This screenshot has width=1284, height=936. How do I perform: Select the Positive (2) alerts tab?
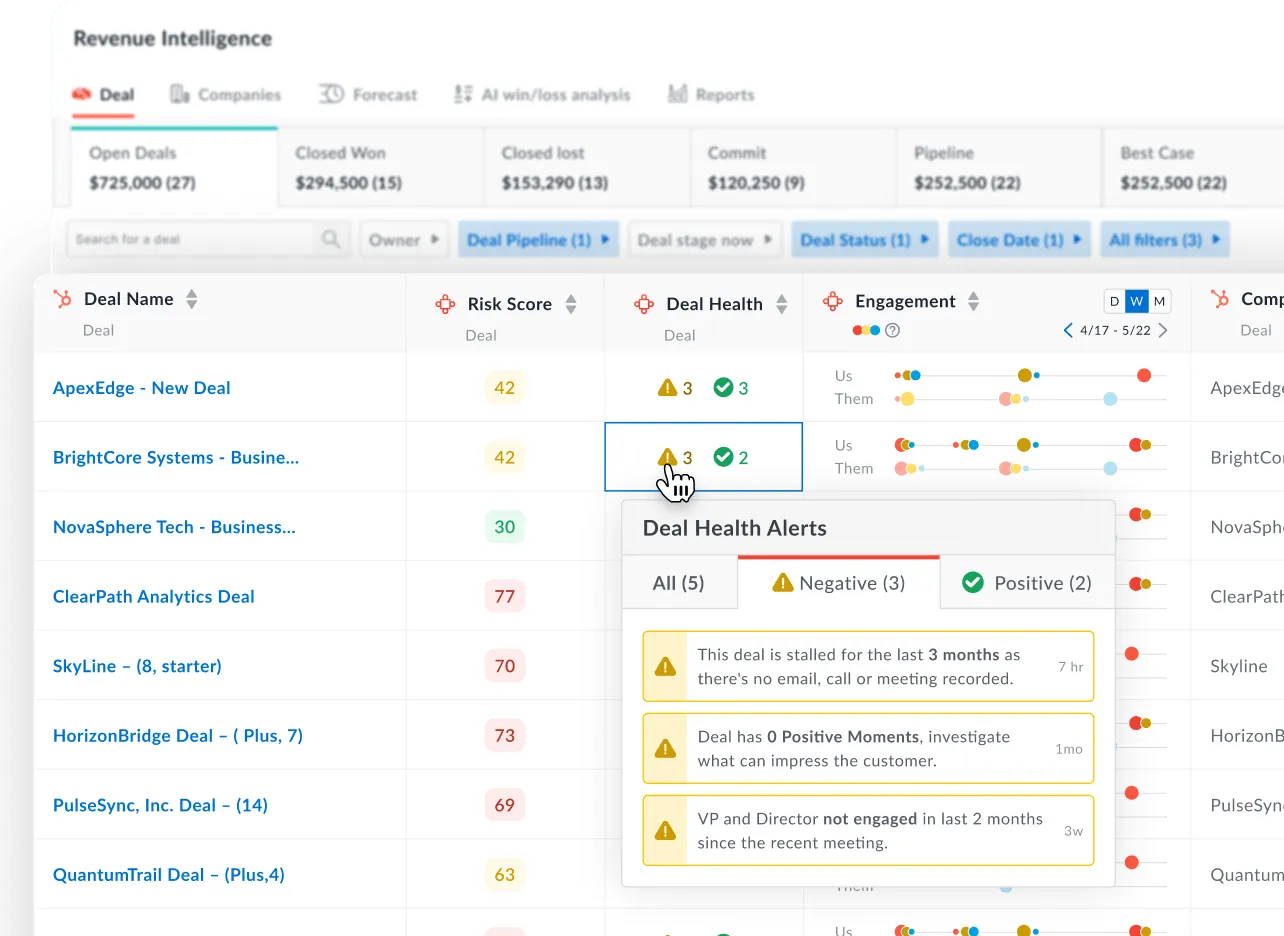pyautogui.click(x=1027, y=583)
